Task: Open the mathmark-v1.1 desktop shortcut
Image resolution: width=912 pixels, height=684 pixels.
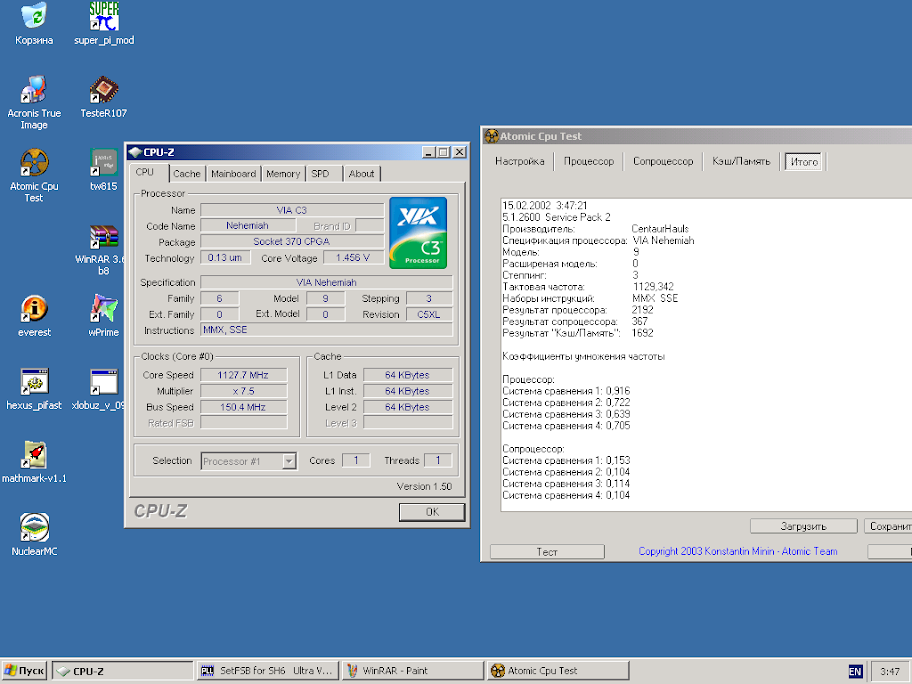Action: pyautogui.click(x=34, y=456)
